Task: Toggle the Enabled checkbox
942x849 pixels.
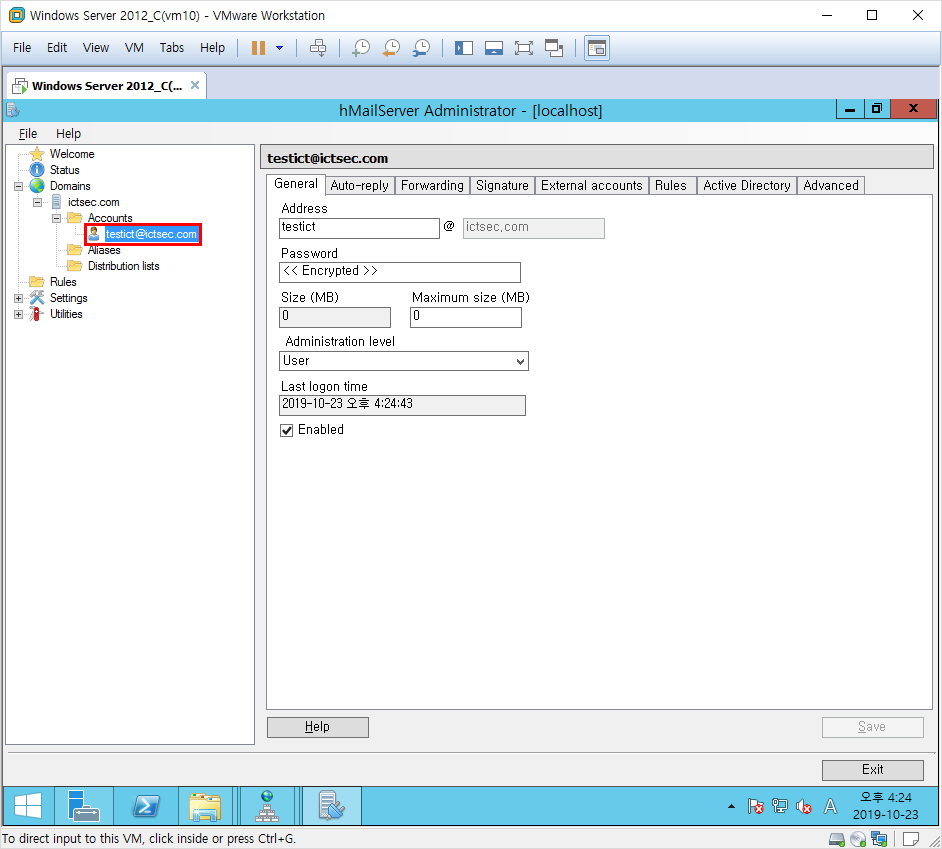Action: click(x=287, y=430)
